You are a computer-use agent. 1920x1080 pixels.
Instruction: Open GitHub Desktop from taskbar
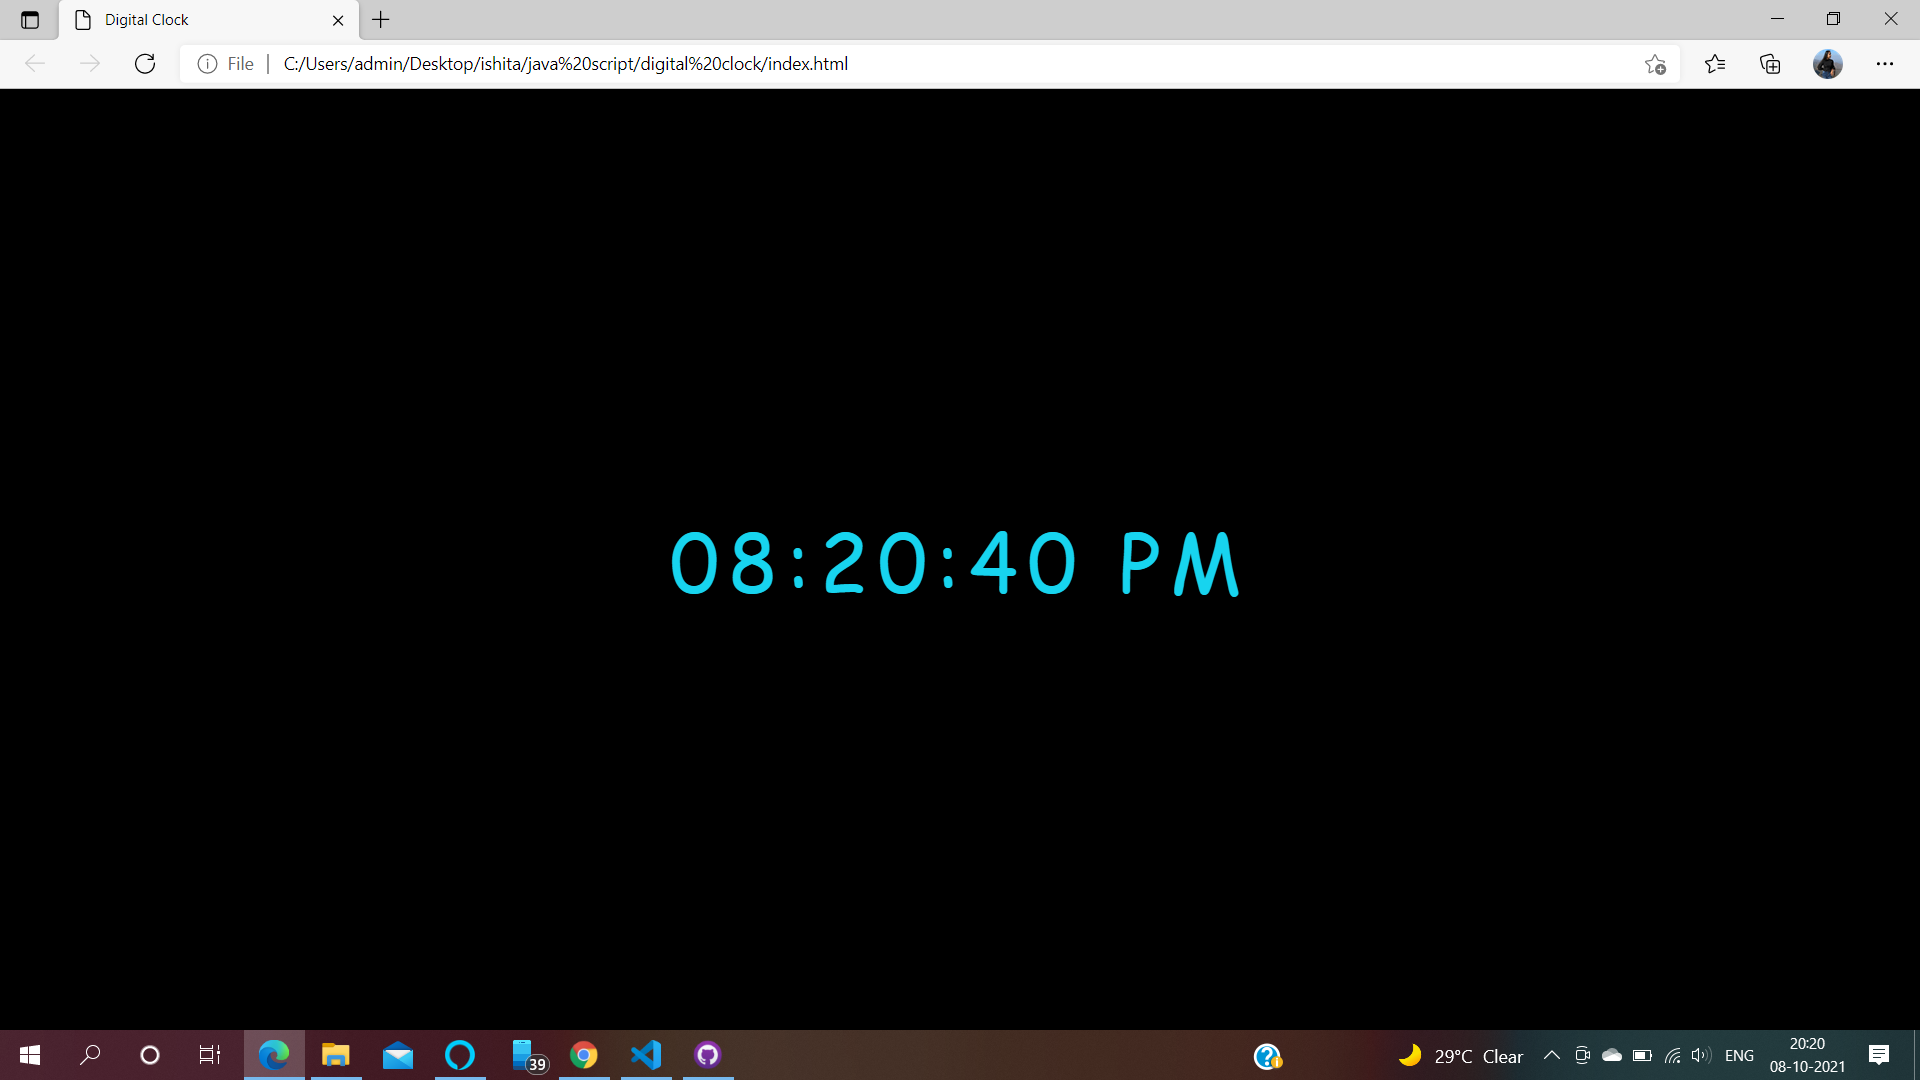(x=708, y=1055)
